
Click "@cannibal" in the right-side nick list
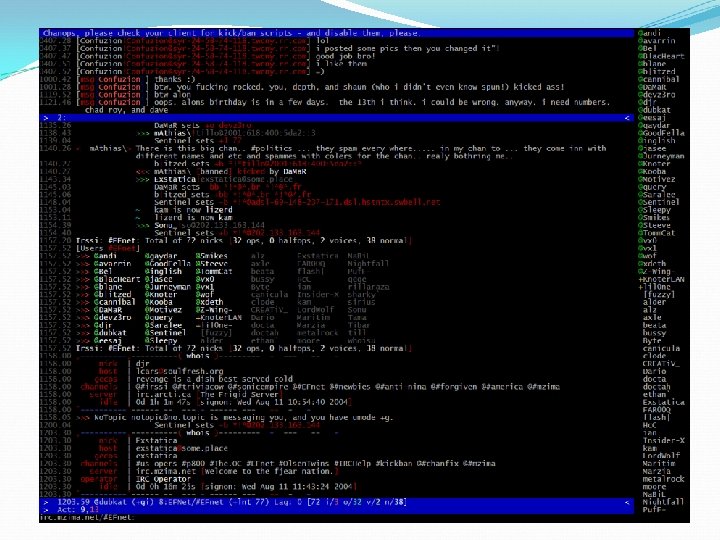[x=659, y=79]
